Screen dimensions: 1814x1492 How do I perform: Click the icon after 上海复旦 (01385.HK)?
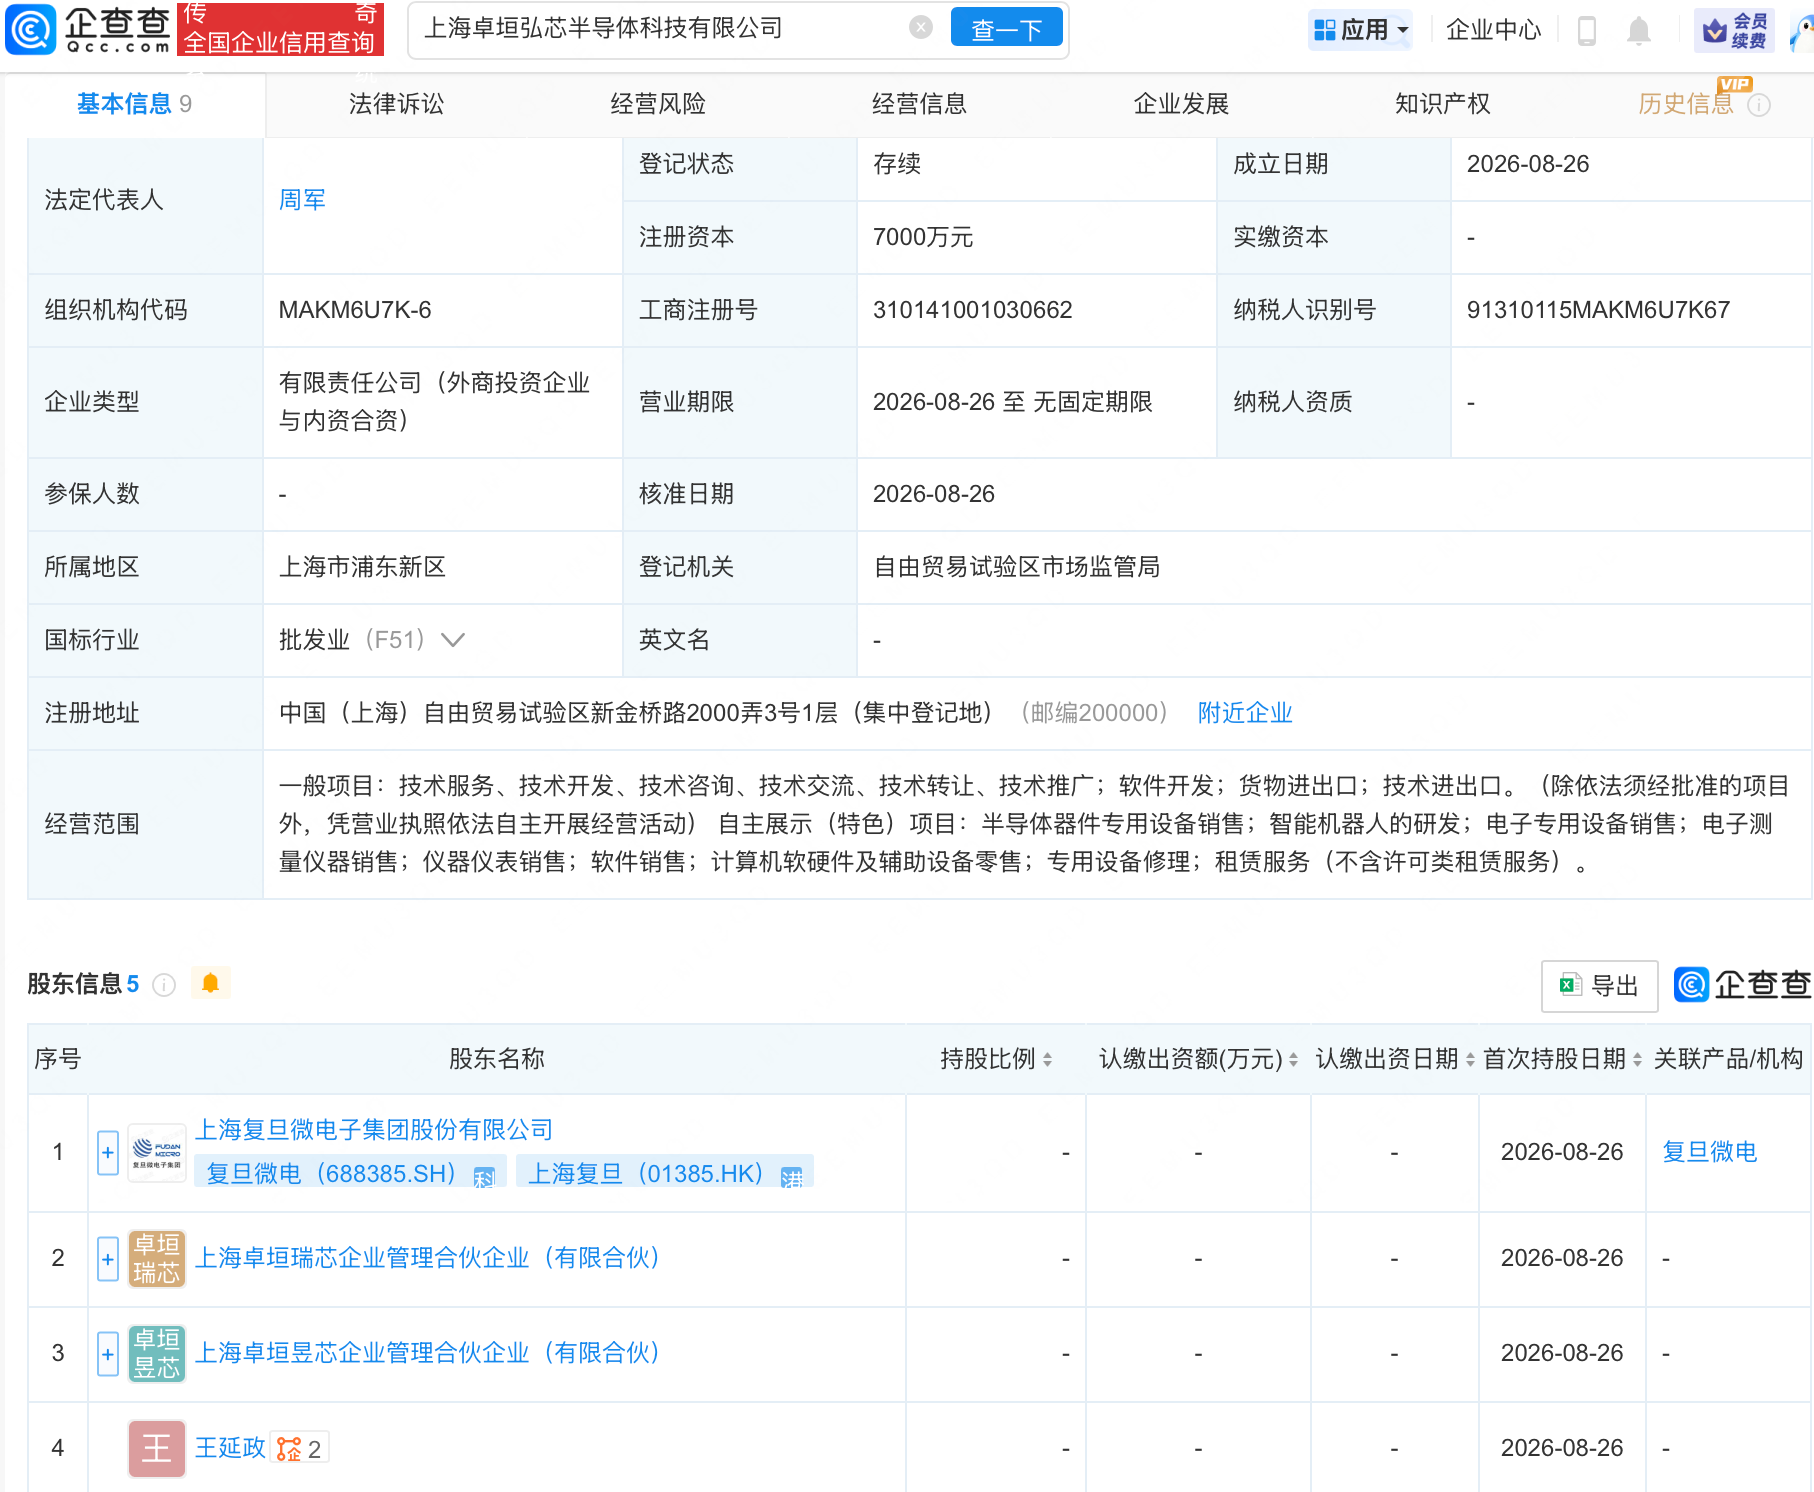[792, 1177]
